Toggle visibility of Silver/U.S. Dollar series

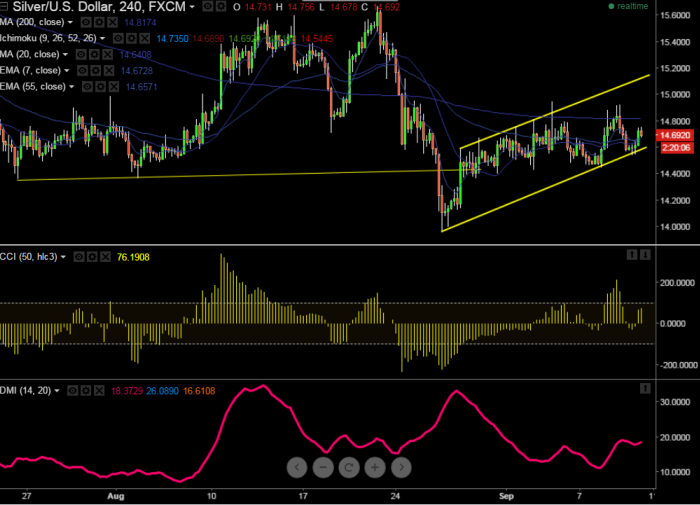tap(208, 6)
